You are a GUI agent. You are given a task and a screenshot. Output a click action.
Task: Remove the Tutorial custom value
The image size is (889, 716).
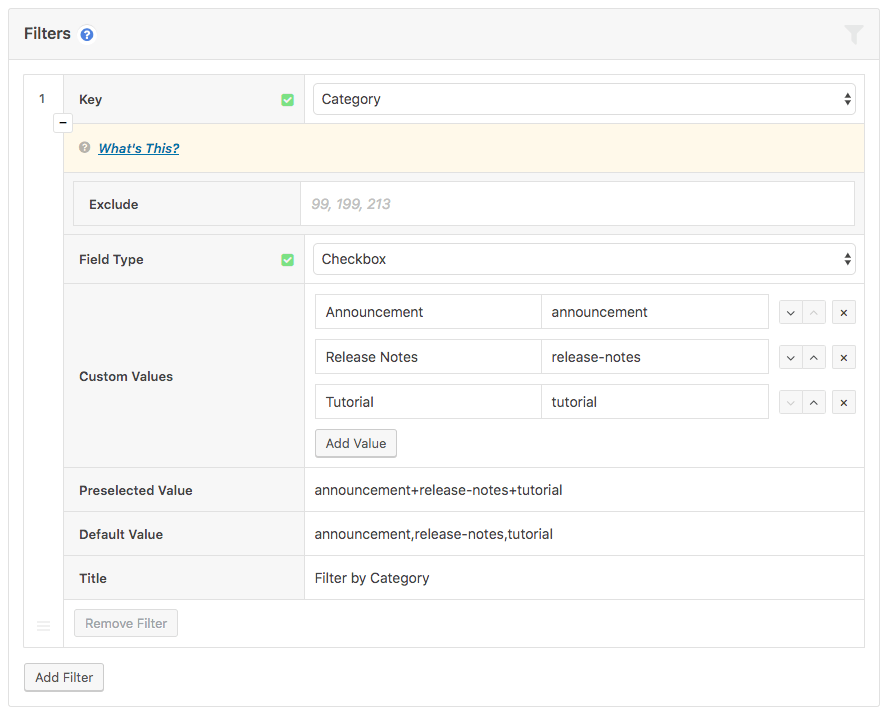(844, 403)
